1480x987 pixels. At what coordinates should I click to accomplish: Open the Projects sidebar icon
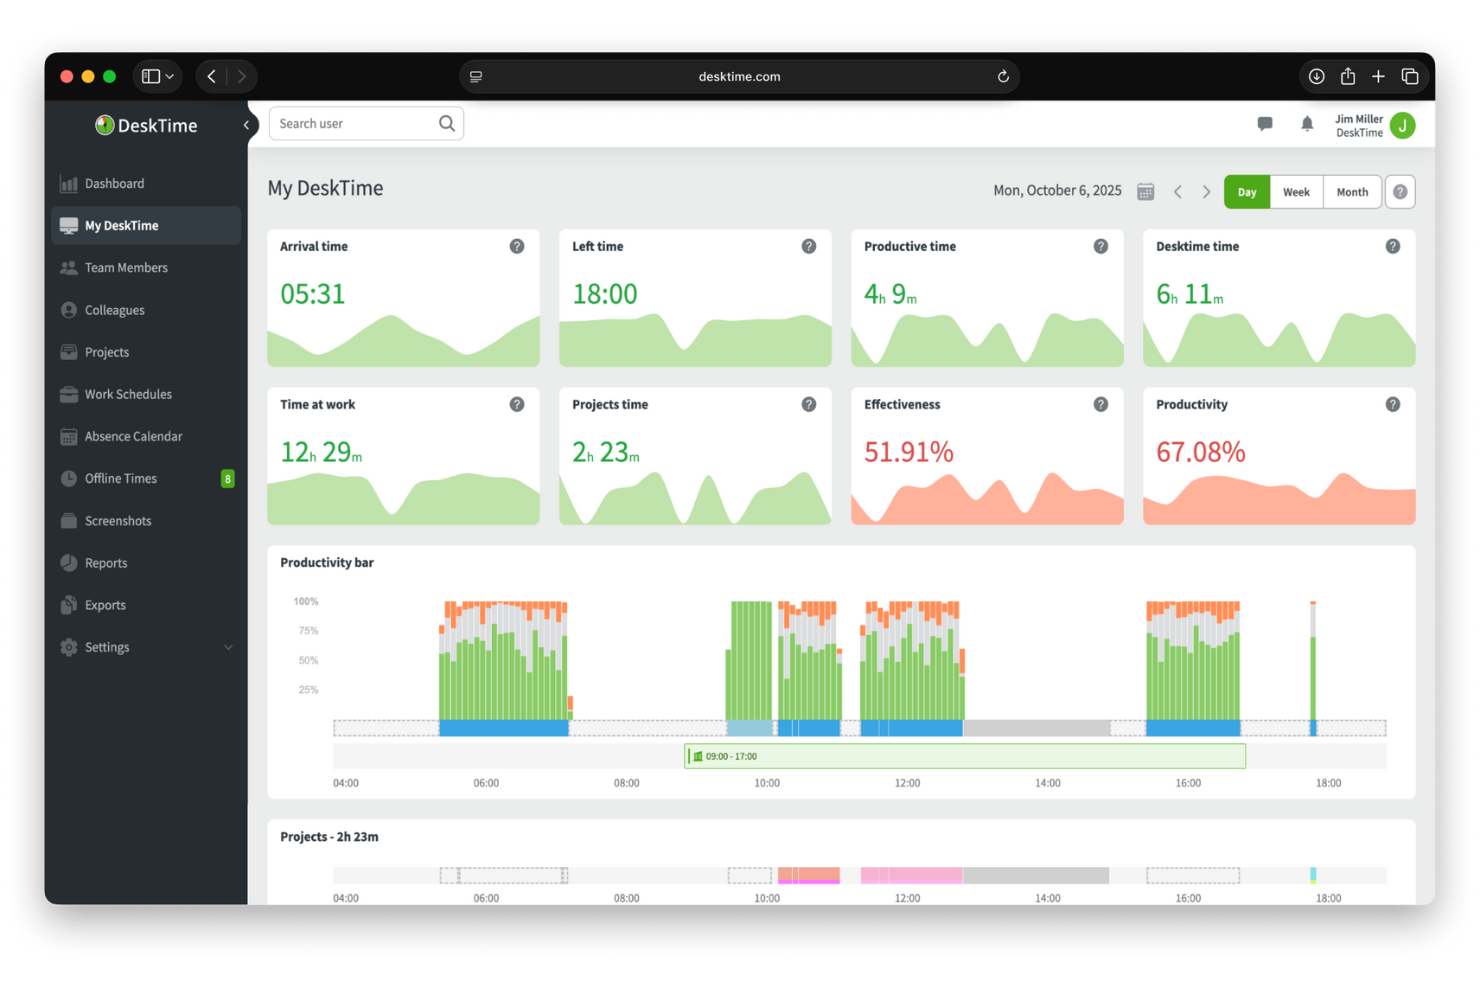[68, 352]
